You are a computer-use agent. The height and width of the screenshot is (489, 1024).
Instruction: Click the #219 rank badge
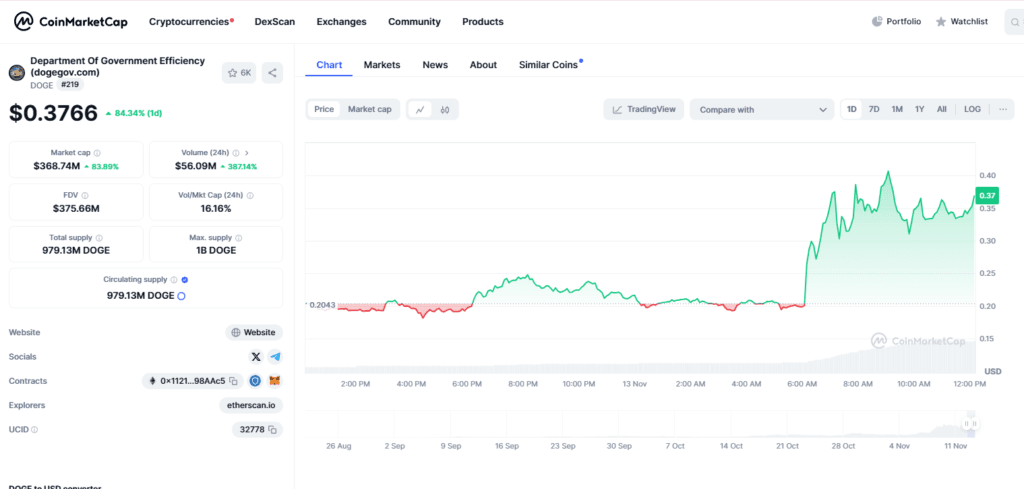[x=71, y=85]
